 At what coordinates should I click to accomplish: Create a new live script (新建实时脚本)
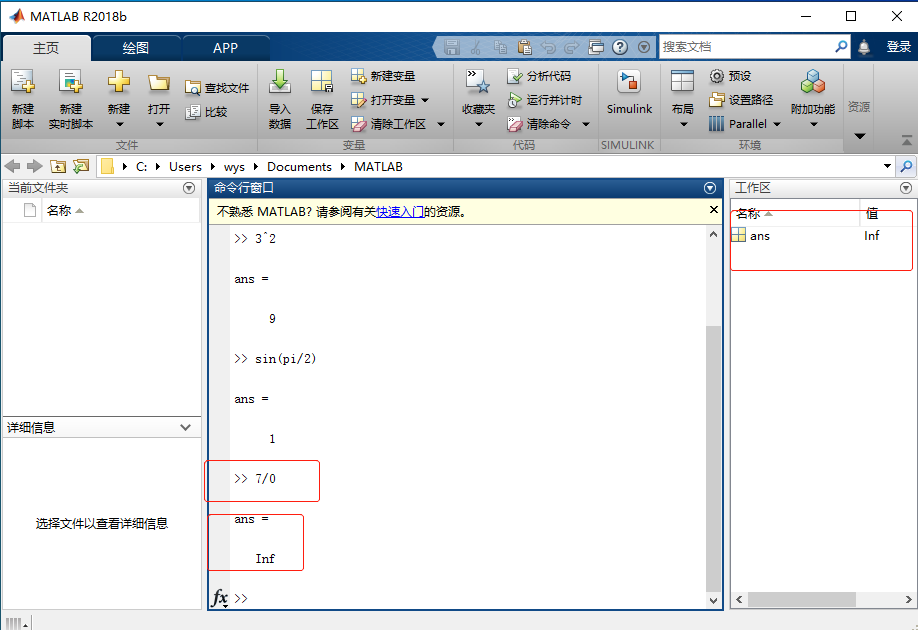click(x=70, y=98)
